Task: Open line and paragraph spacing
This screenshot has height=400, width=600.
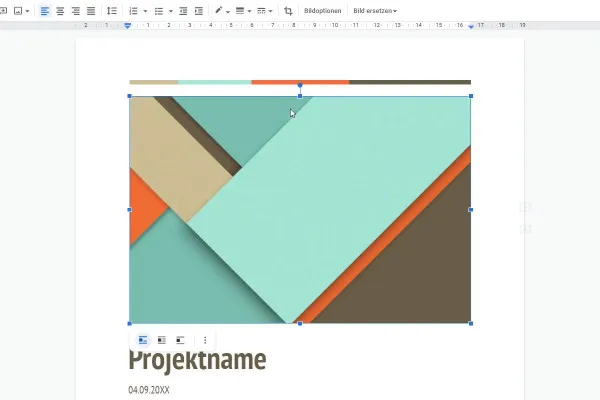Action: click(112, 11)
